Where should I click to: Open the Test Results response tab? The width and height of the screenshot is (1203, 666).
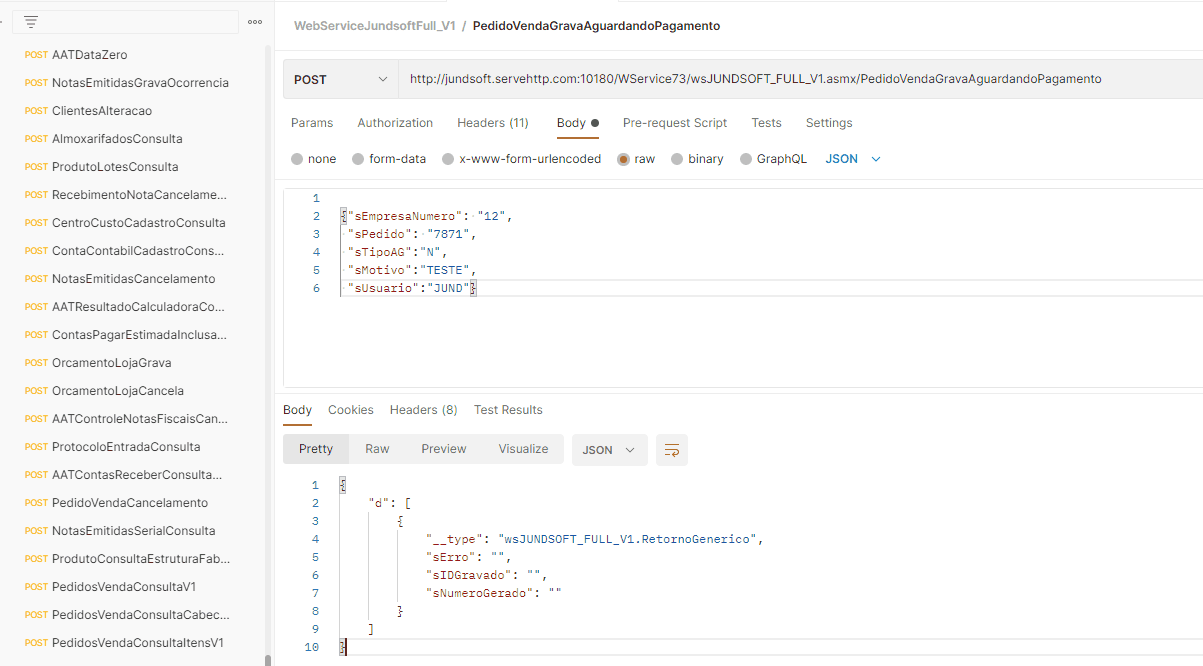(508, 410)
